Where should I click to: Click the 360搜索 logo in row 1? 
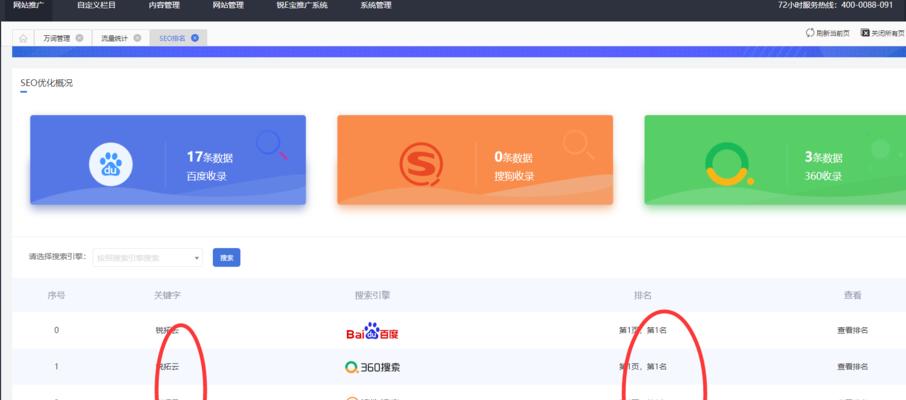click(372, 367)
